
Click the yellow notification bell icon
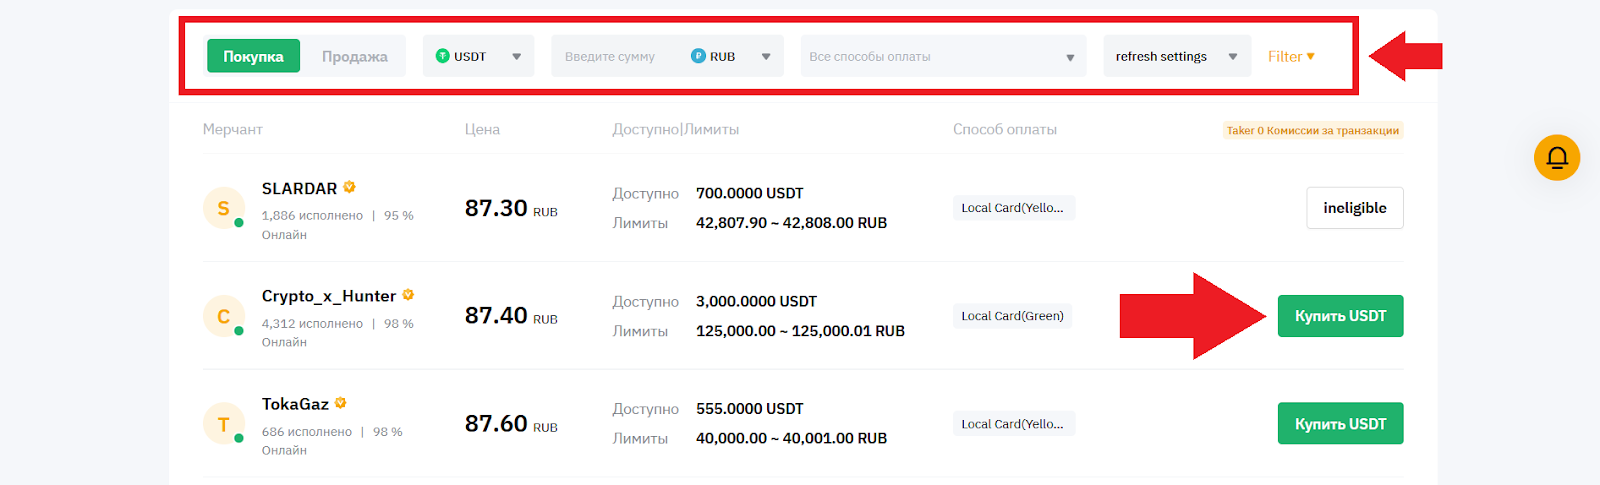[x=1557, y=157]
